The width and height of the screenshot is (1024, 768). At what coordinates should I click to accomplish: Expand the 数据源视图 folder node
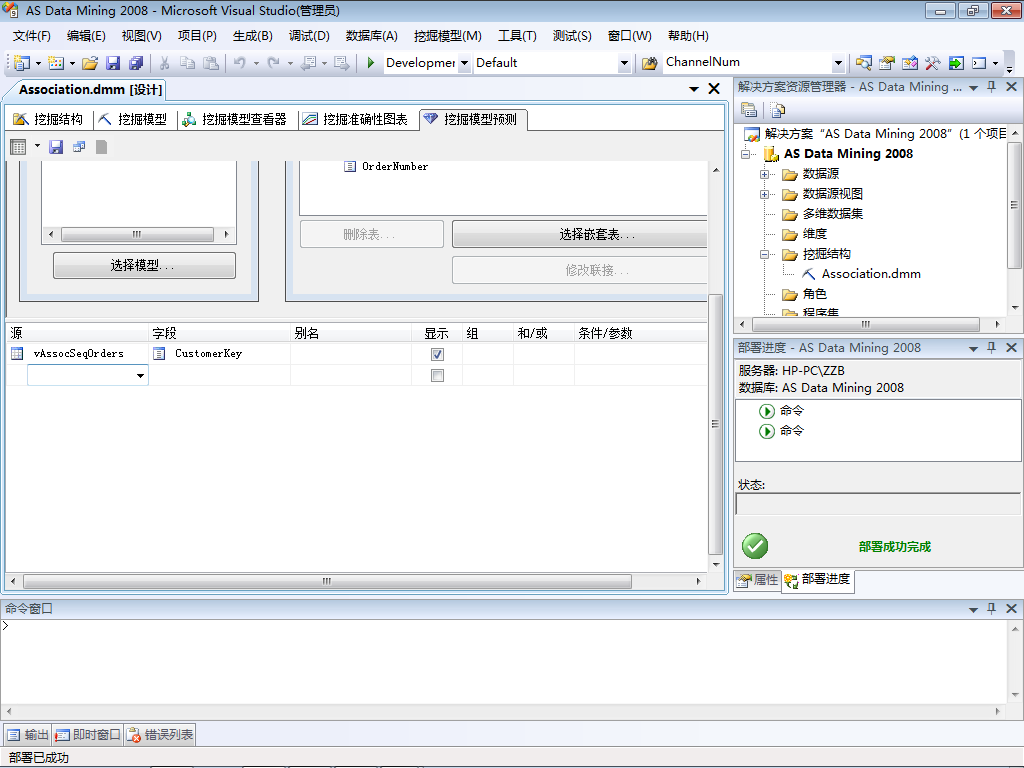pyautogui.click(x=764, y=195)
